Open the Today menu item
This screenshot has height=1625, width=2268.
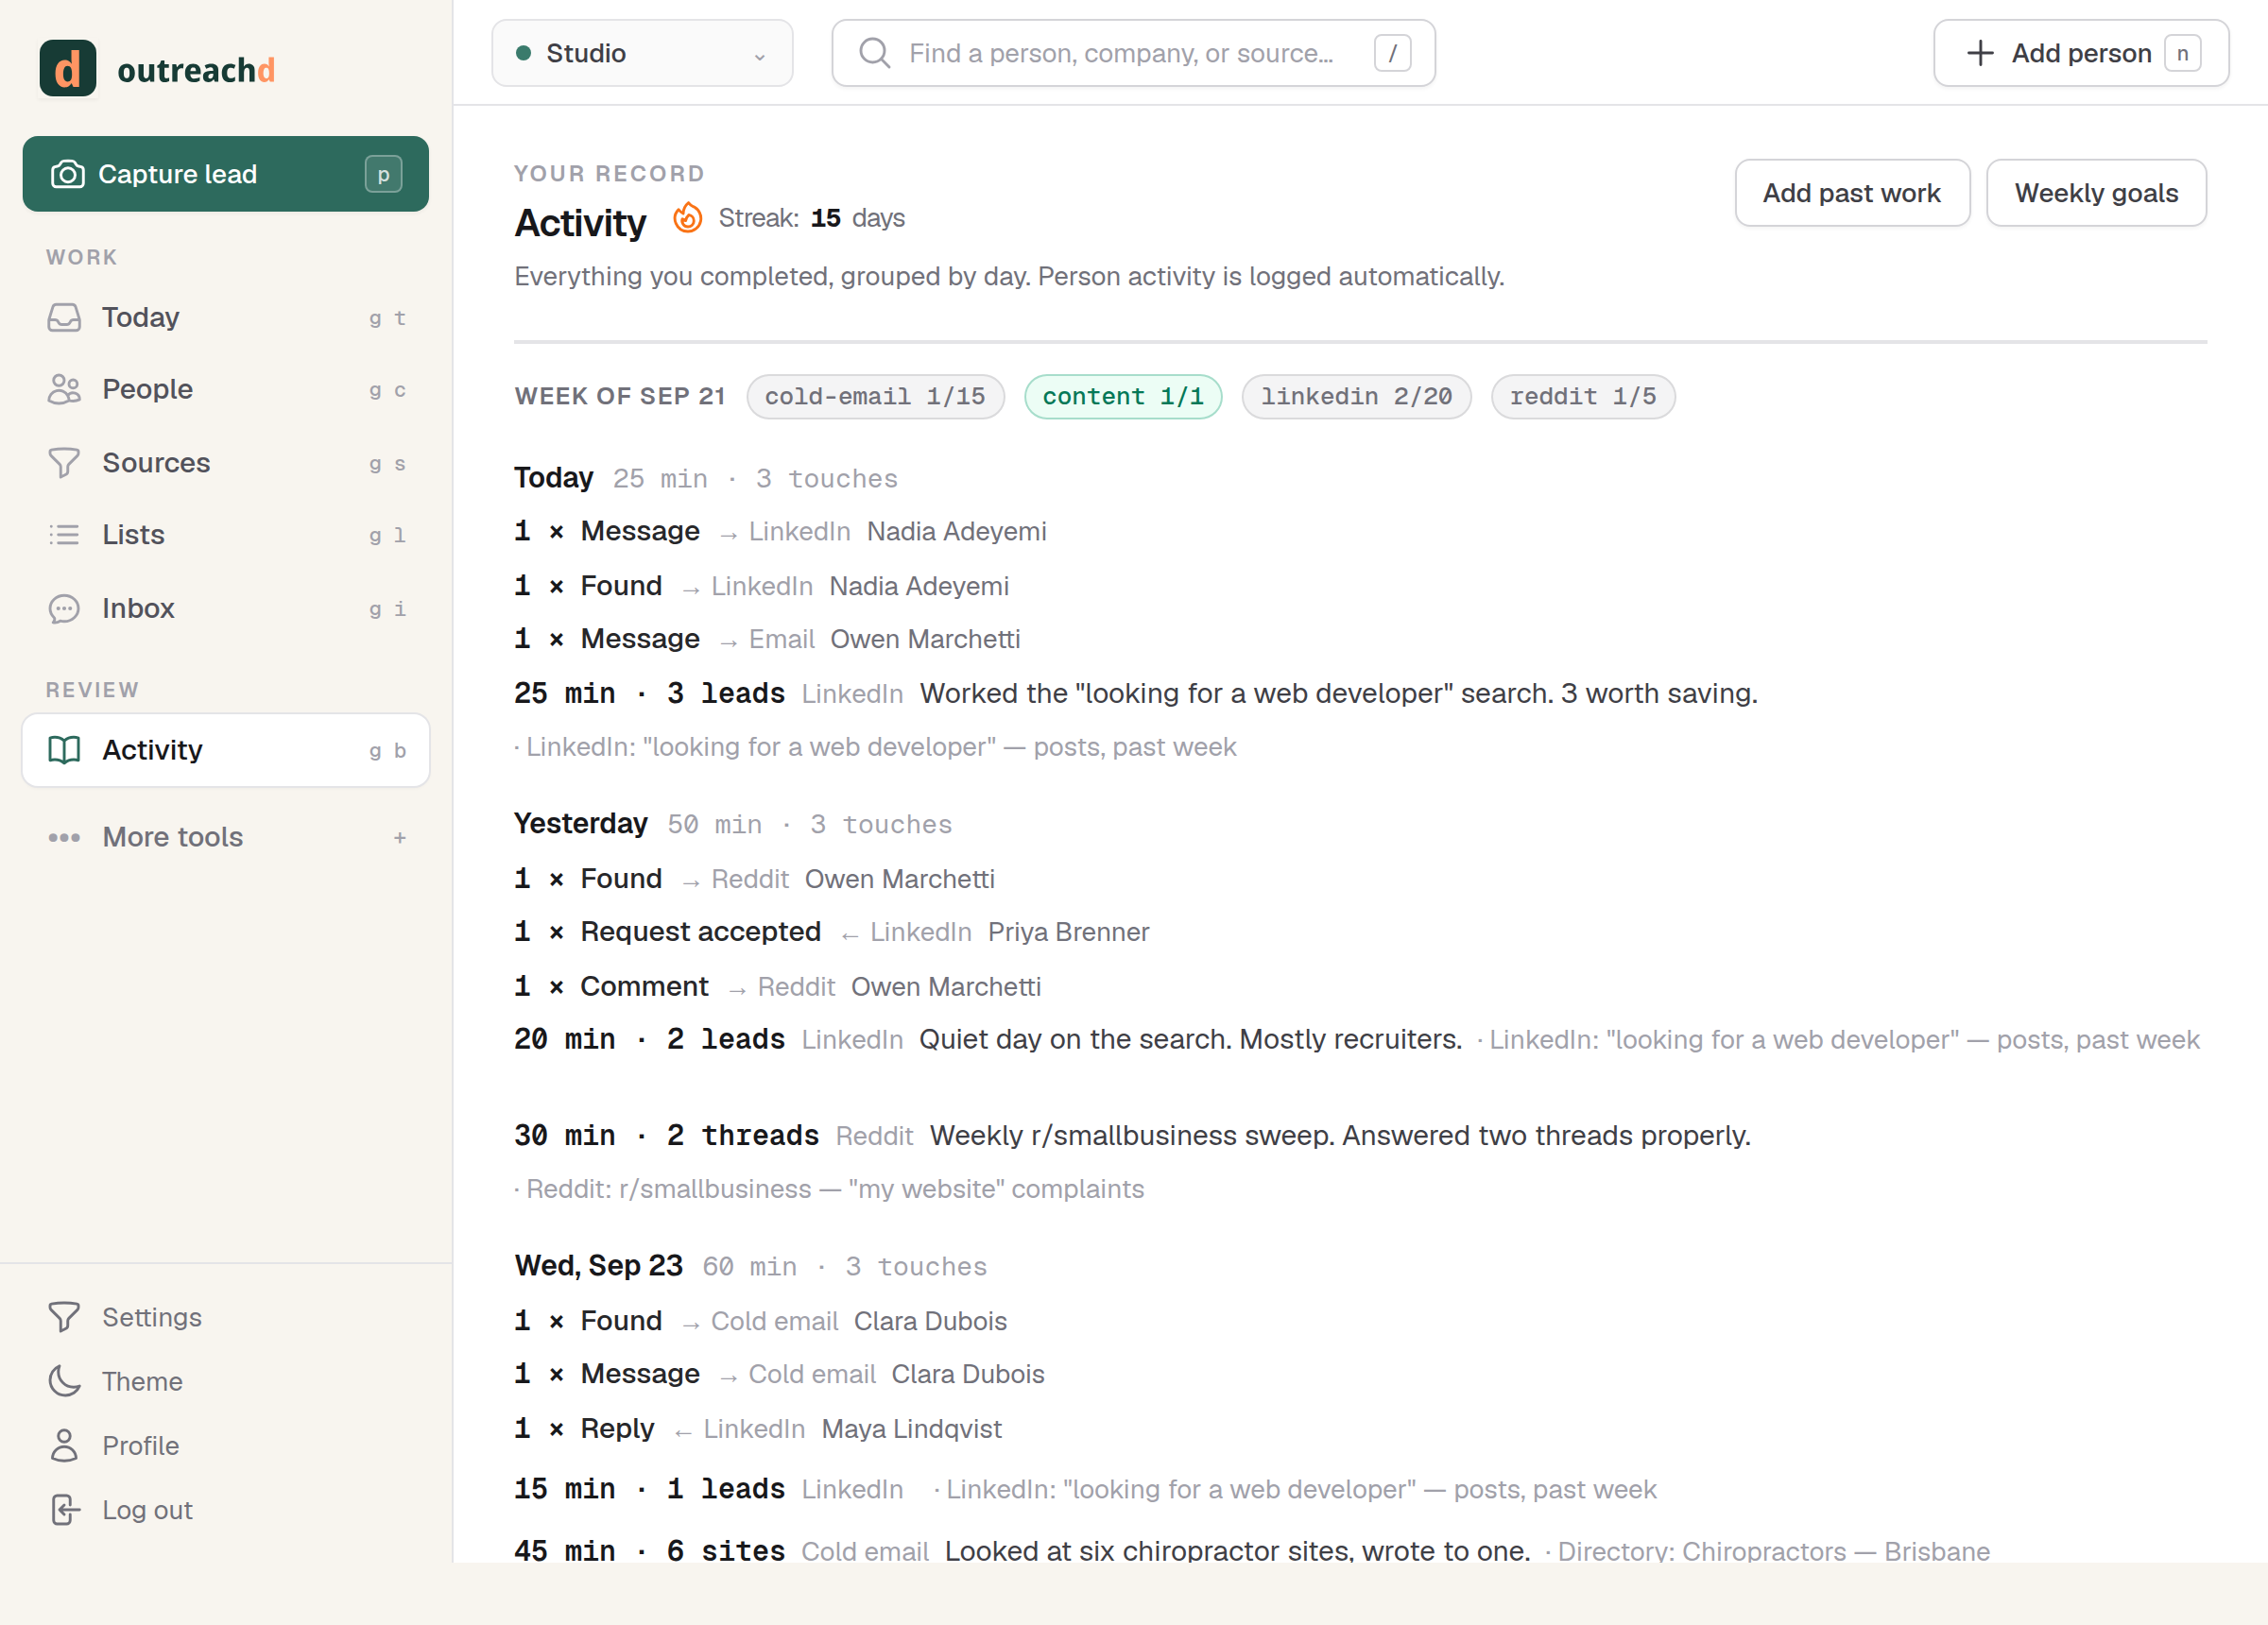tap(226, 318)
